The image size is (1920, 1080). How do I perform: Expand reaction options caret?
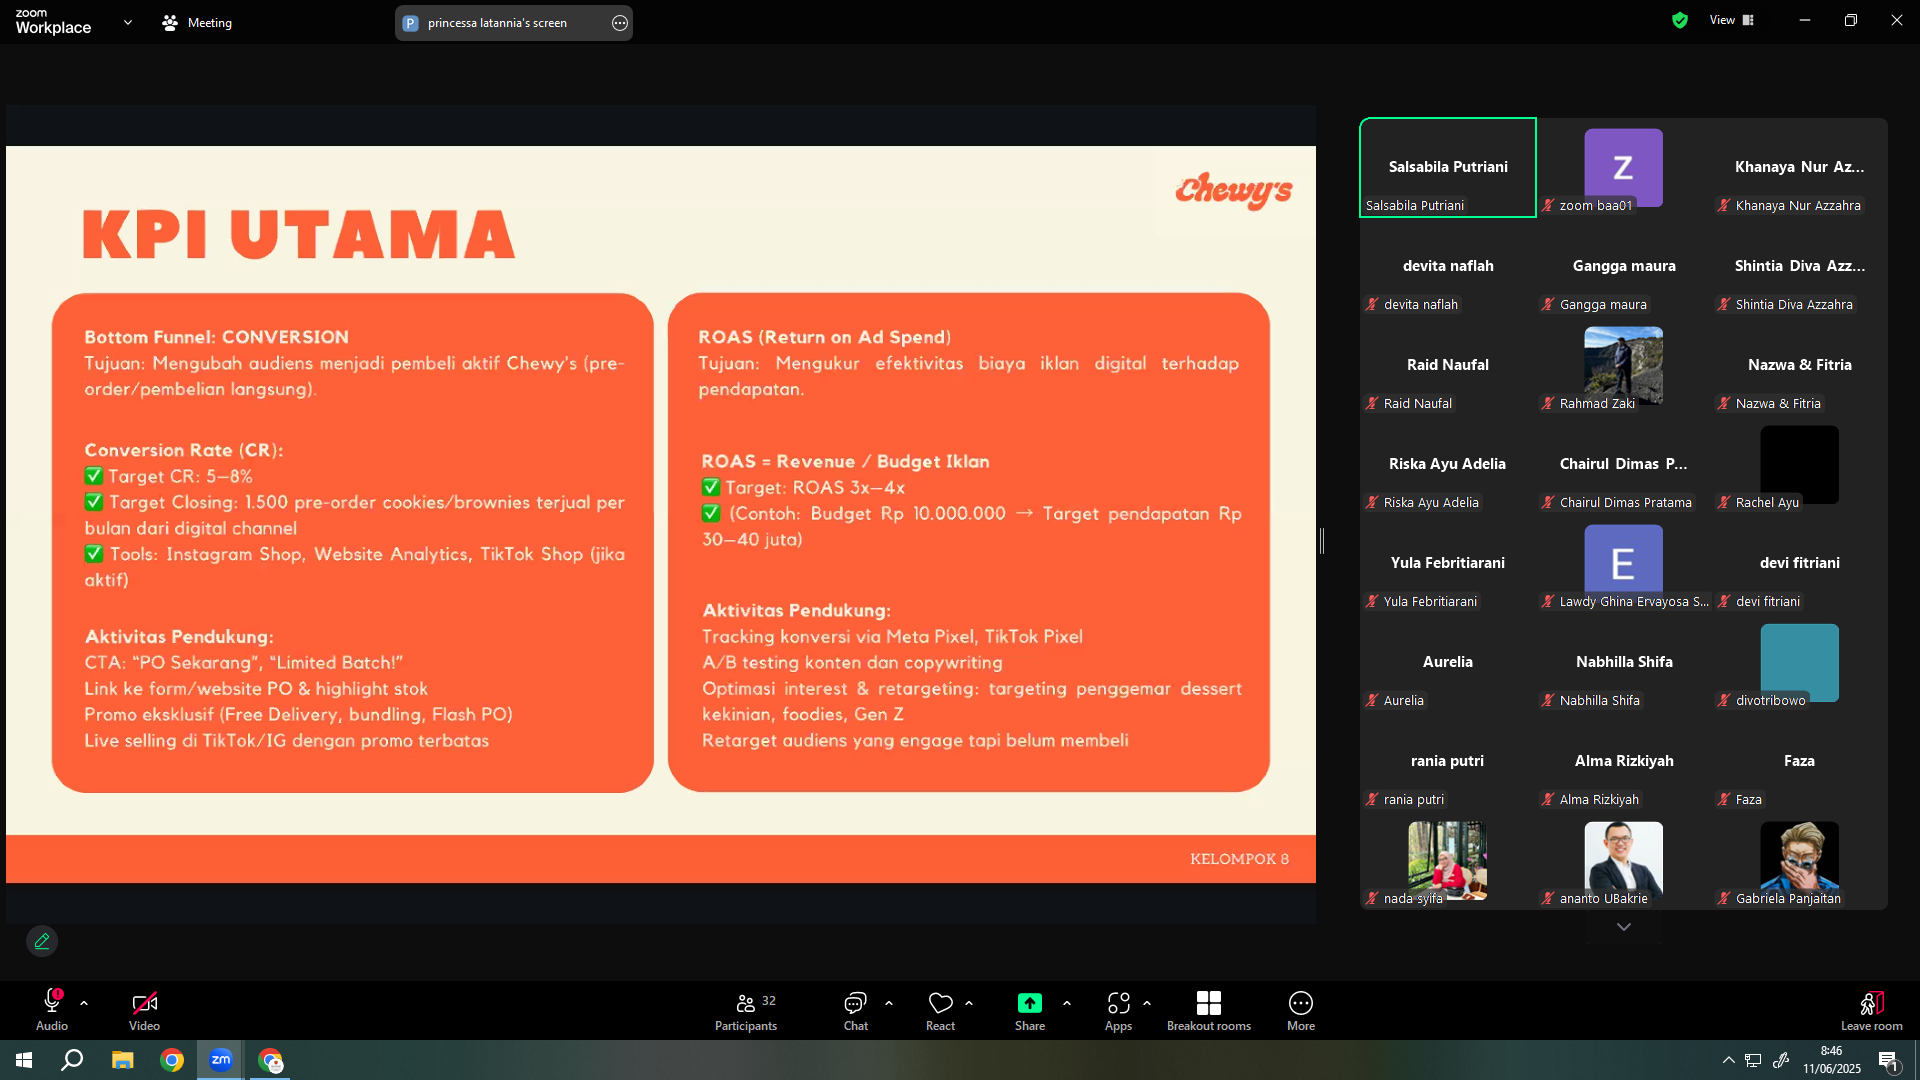coord(969,1003)
